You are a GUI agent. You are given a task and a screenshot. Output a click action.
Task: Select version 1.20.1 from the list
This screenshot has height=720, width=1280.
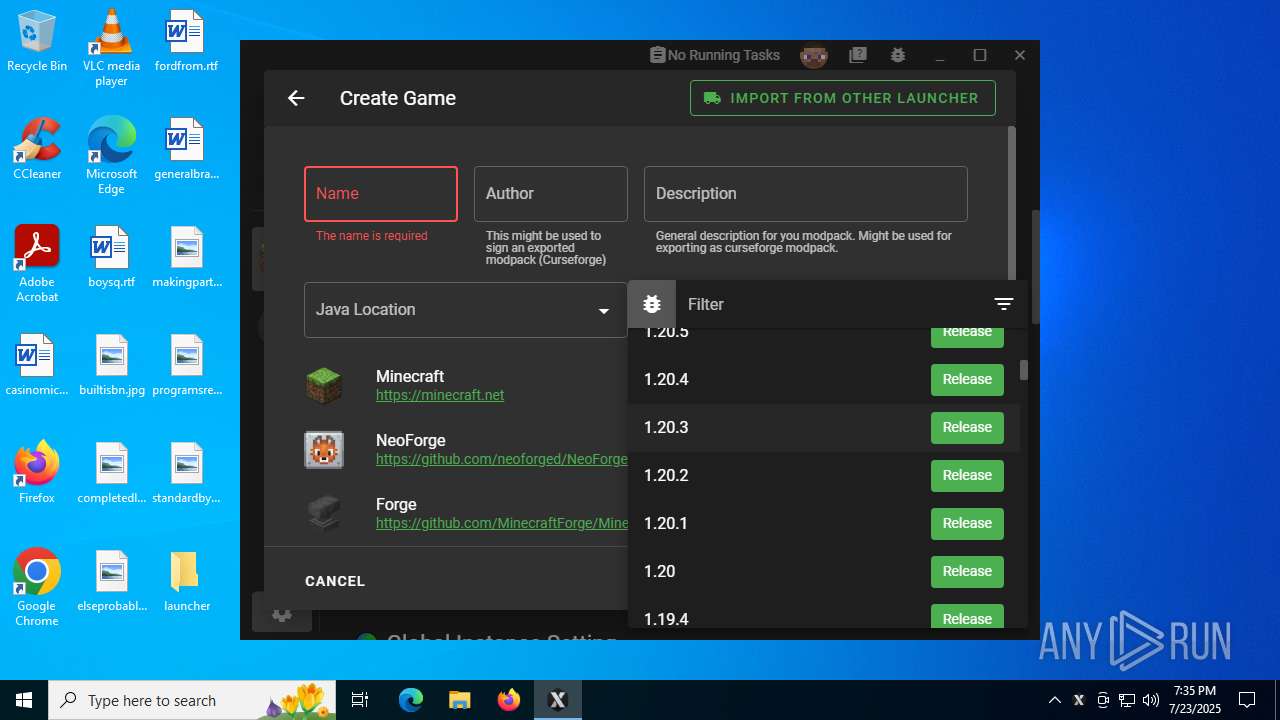tap(824, 524)
